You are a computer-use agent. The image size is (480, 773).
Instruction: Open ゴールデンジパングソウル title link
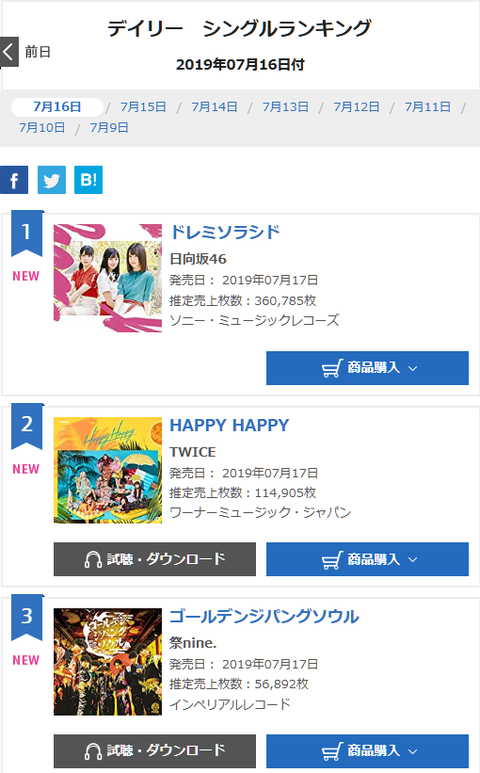264,616
